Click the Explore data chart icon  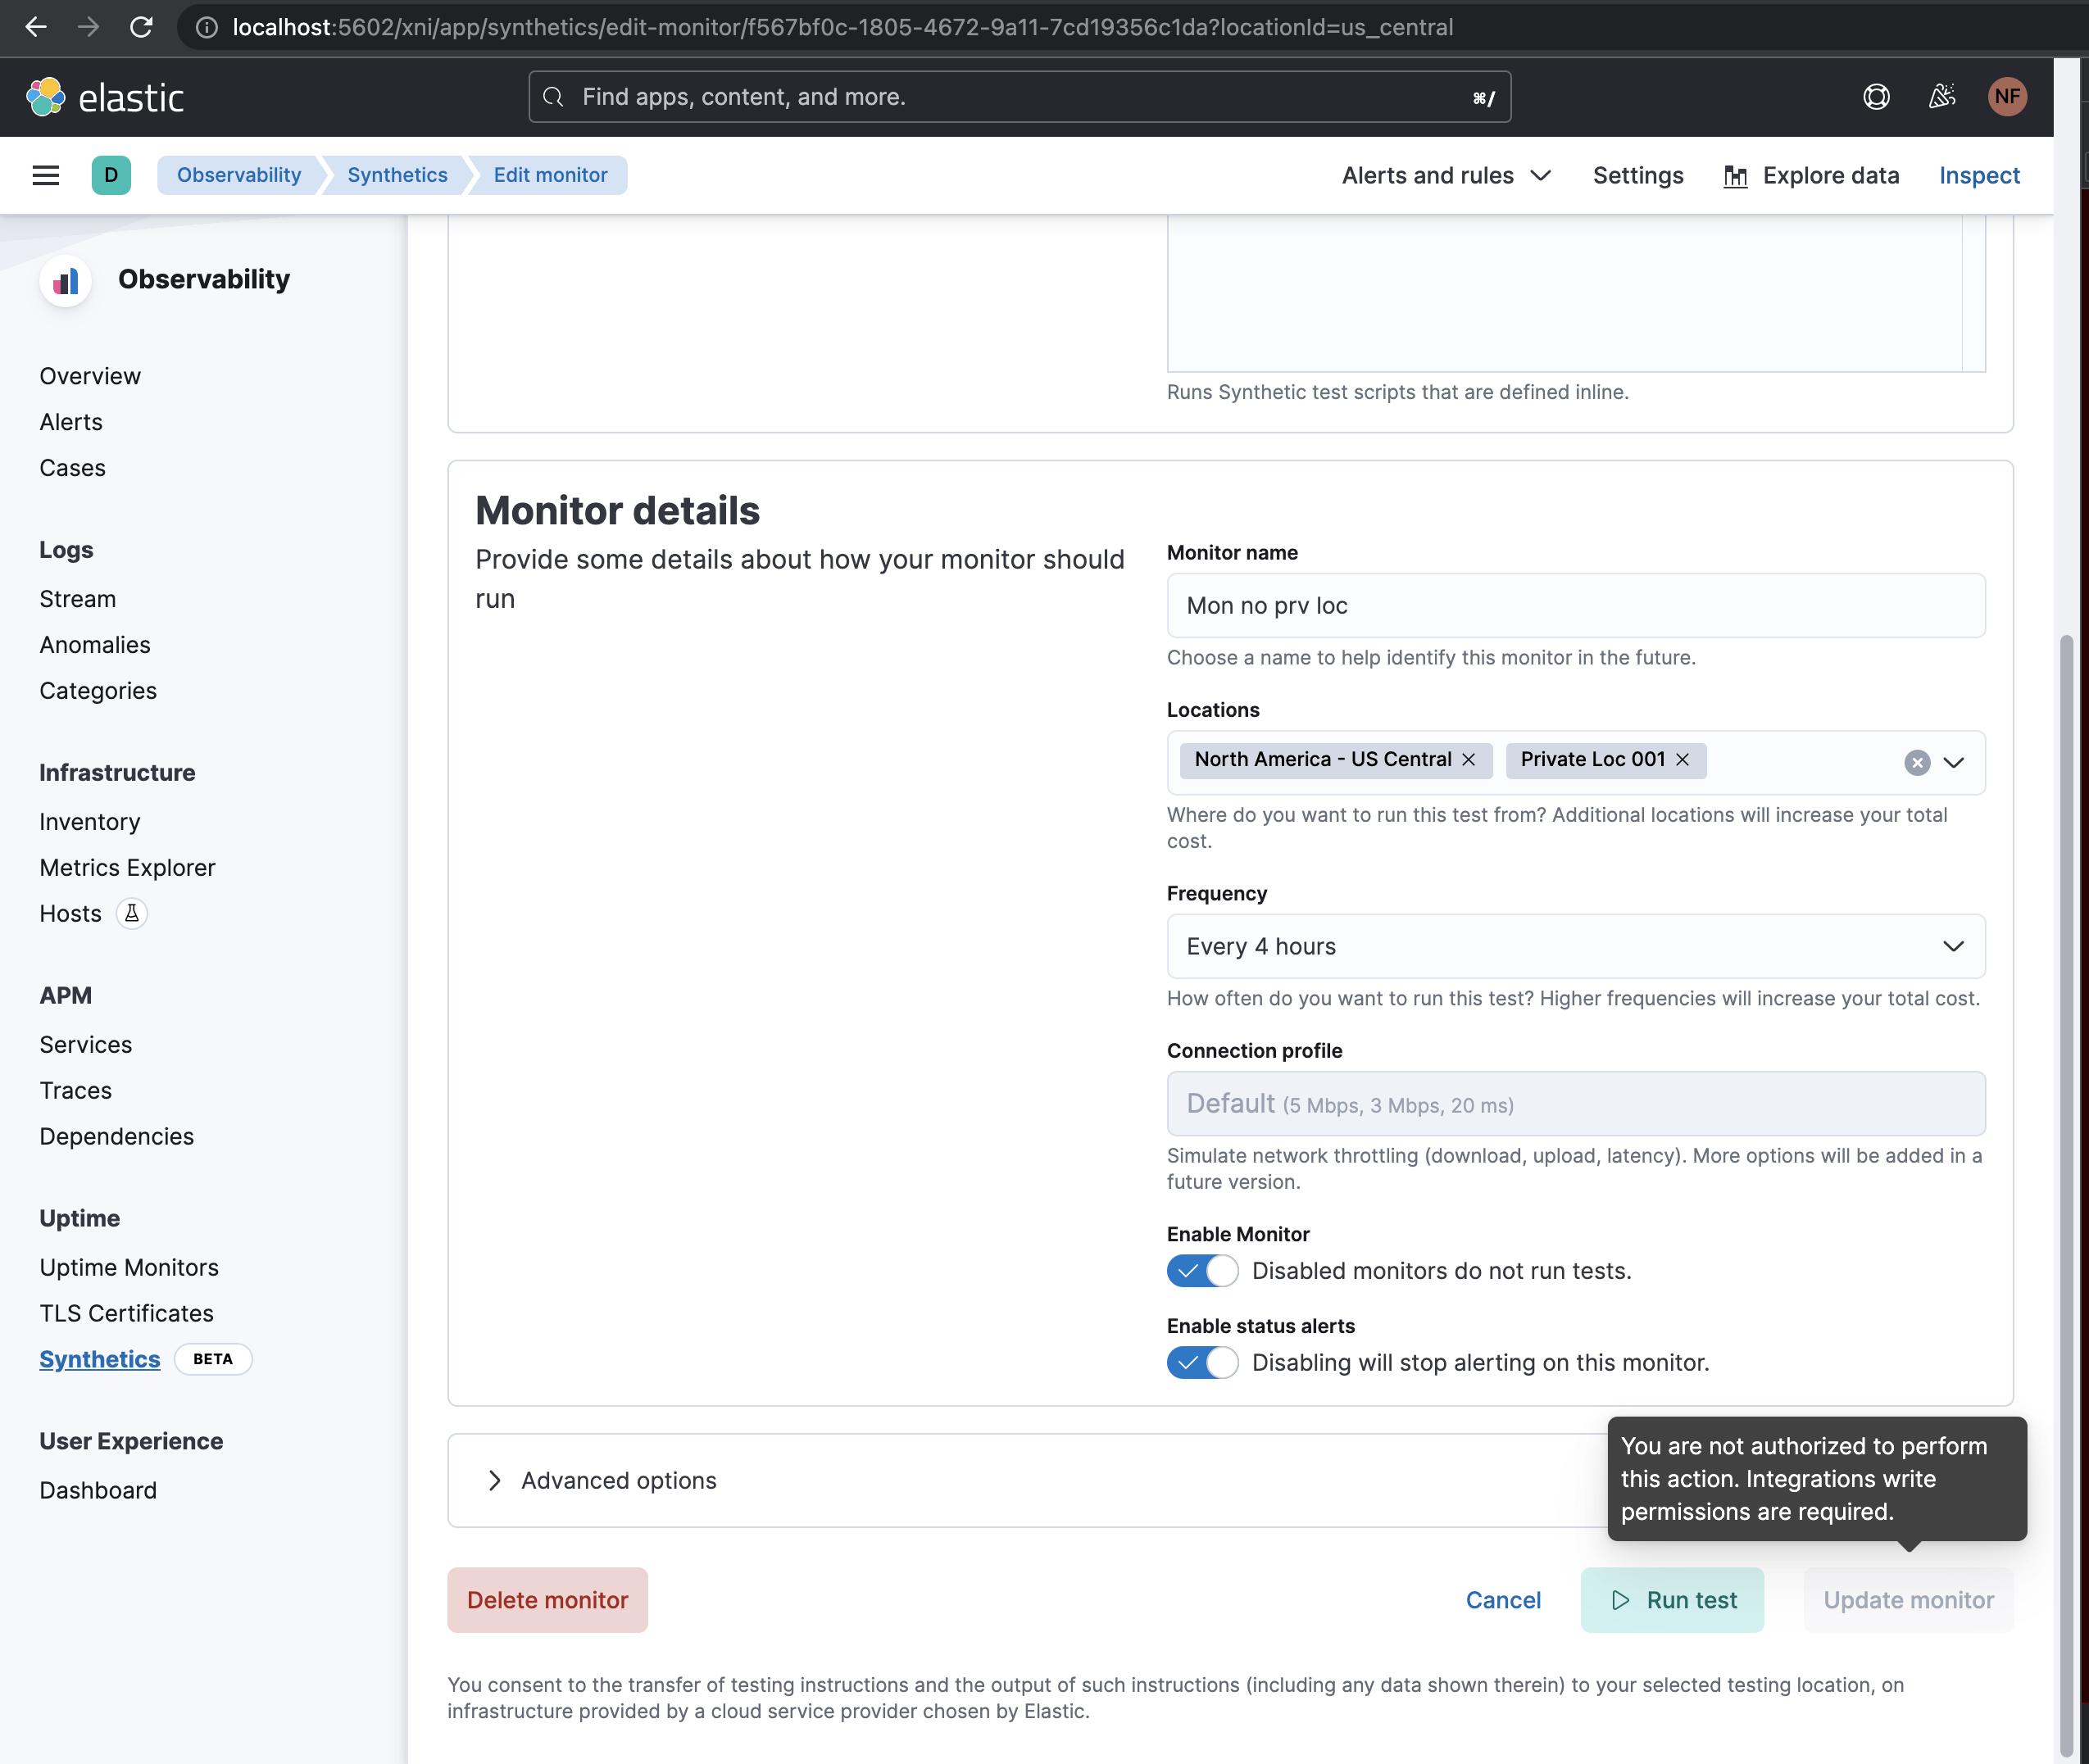pos(1736,175)
